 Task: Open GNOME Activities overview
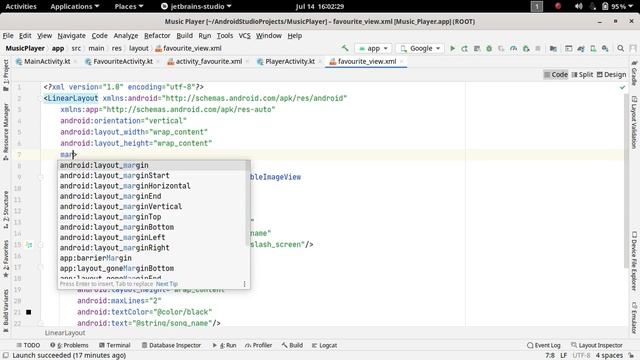click(x=21, y=6)
